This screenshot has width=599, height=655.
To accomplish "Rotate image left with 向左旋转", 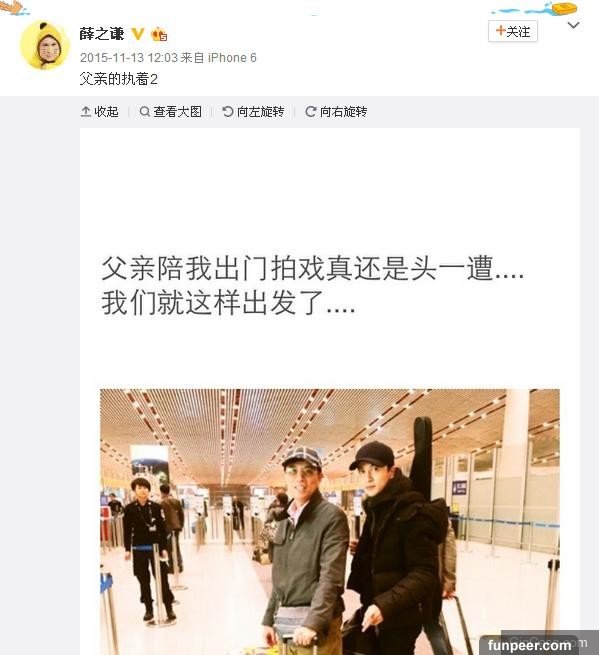I will point(253,112).
